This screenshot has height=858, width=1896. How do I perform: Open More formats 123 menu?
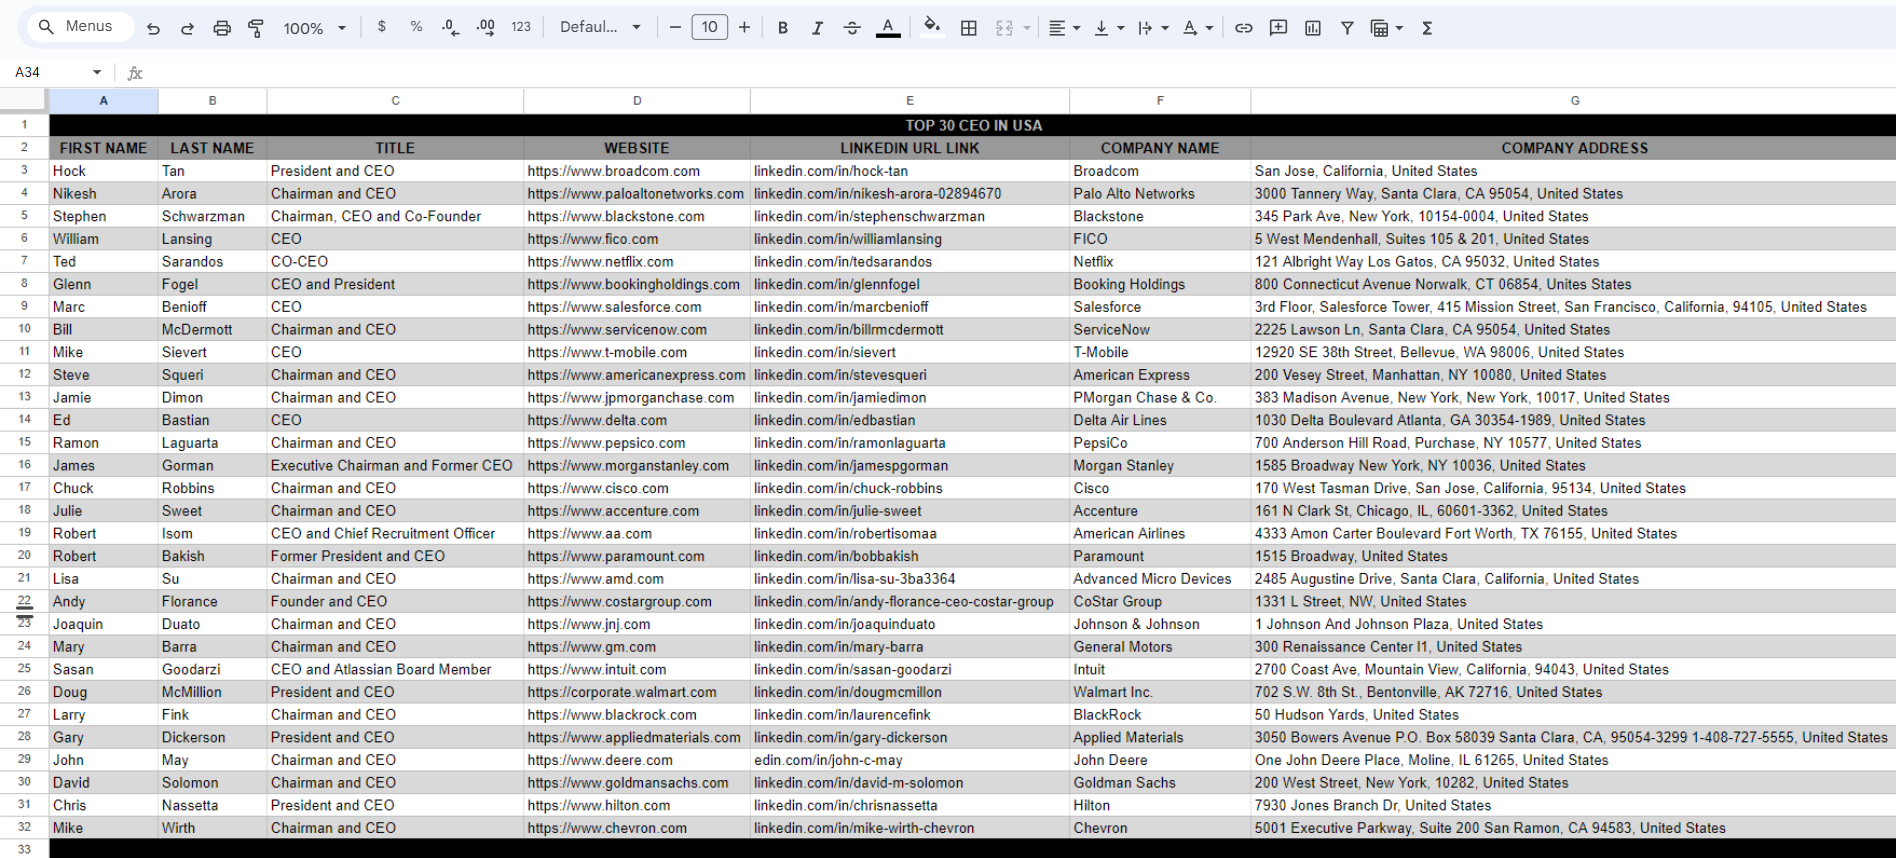coord(521,27)
